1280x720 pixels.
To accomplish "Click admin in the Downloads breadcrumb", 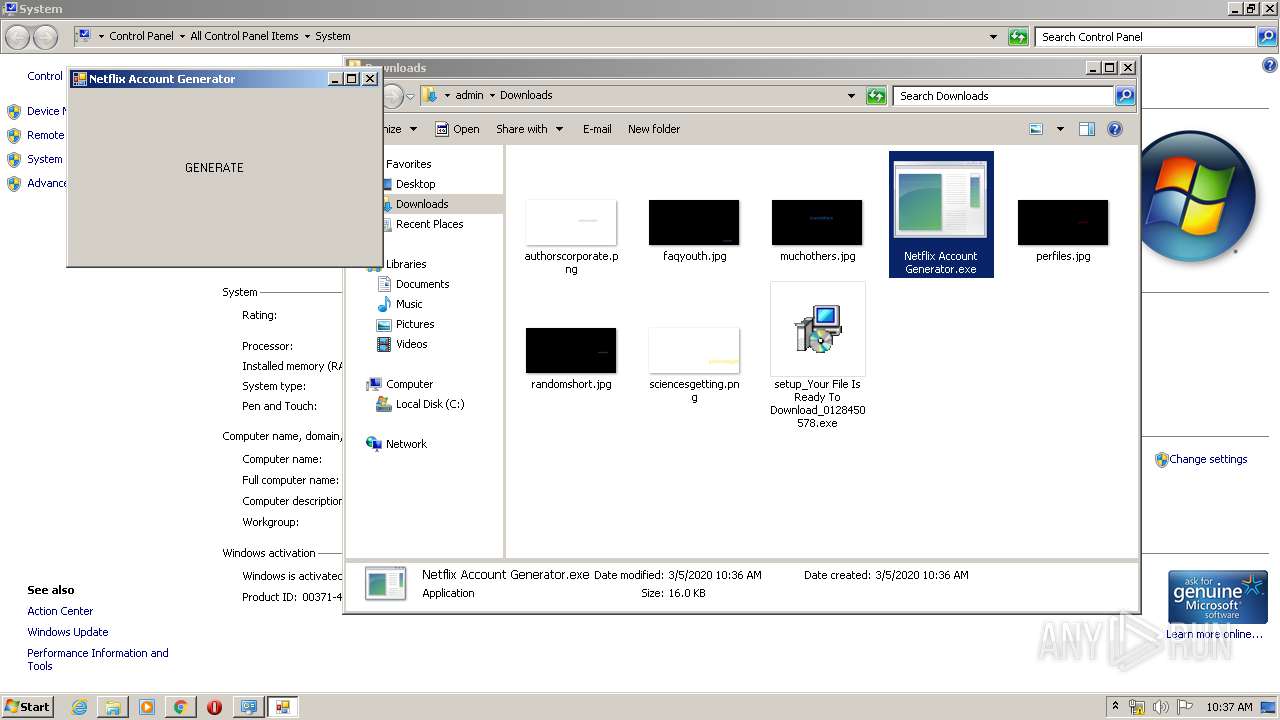I will (x=469, y=96).
